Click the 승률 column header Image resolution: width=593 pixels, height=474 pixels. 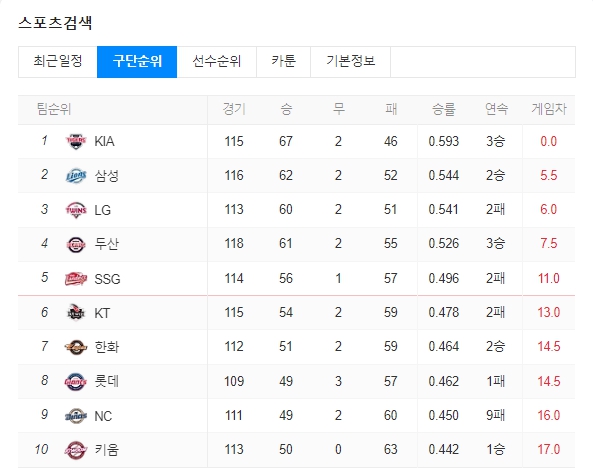(444, 109)
